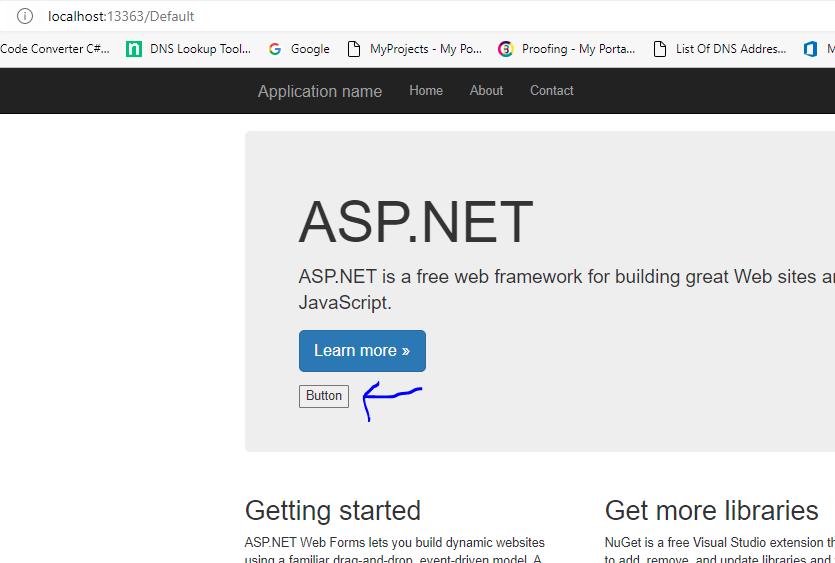The image size is (835, 563).
Task: Open the Code Converter C# bookmark
Action: 55,49
